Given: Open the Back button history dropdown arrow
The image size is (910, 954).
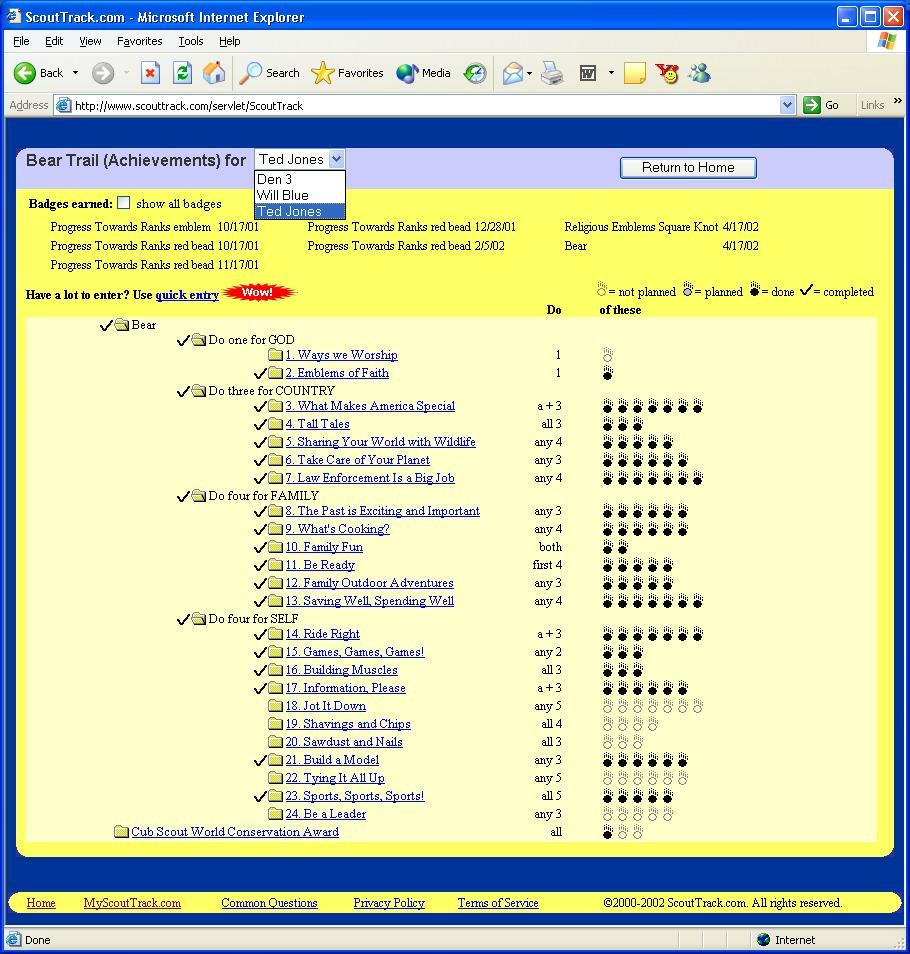Looking at the screenshot, I should point(75,73).
